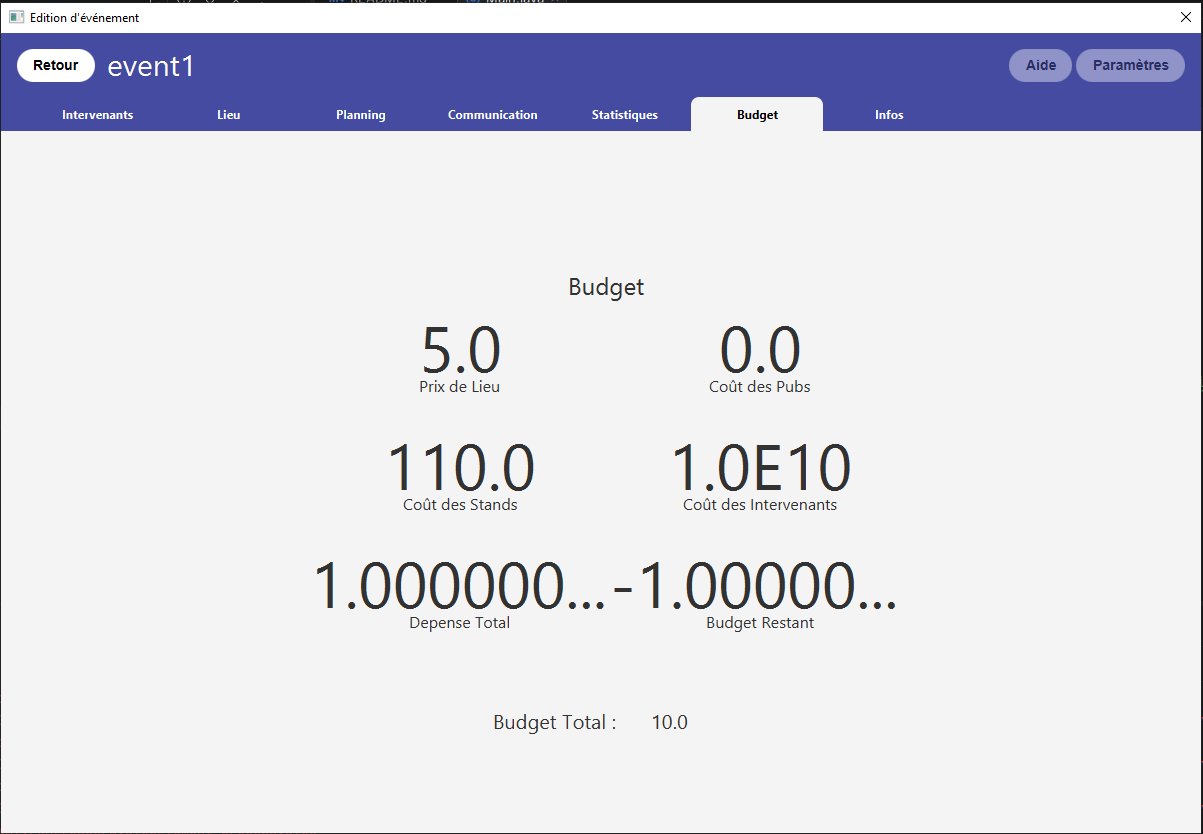1203x834 pixels.
Task: Open the Infos tab
Action: (x=889, y=115)
